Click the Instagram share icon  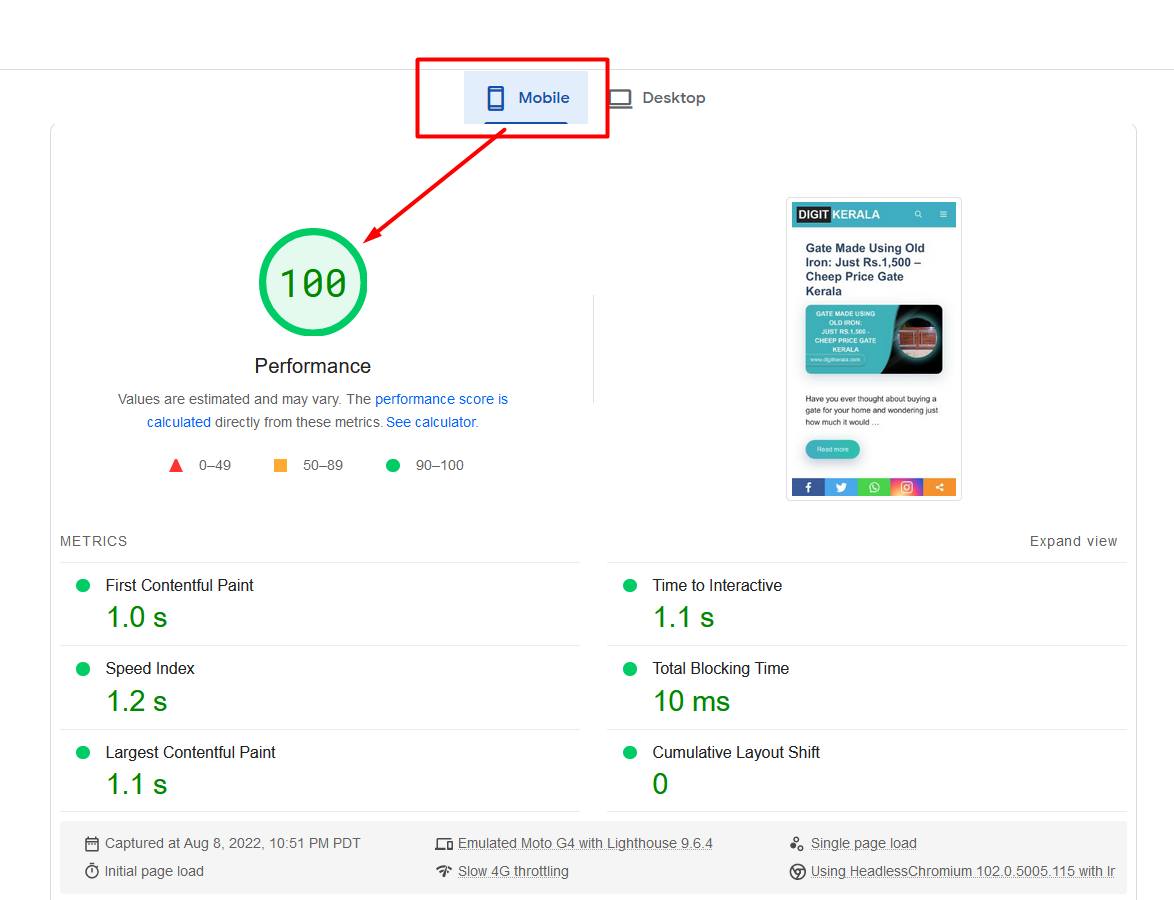pyautogui.click(x=907, y=487)
